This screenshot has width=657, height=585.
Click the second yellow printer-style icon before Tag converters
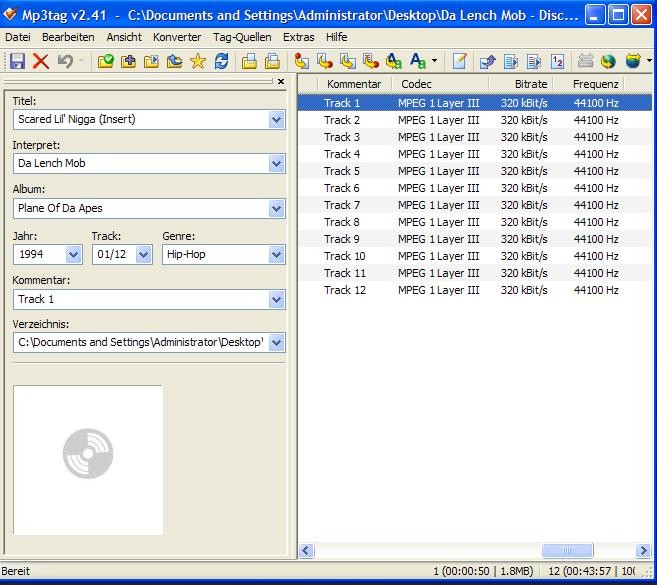272,62
